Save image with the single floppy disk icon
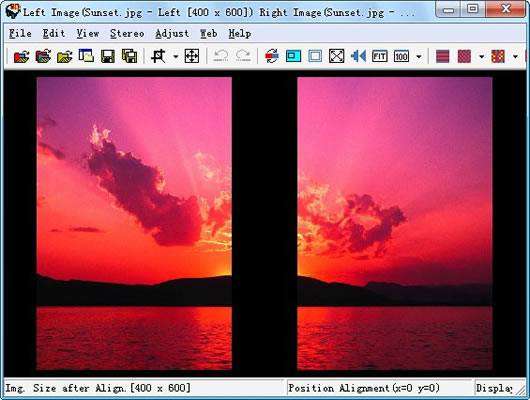530x400 pixels. tap(108, 56)
